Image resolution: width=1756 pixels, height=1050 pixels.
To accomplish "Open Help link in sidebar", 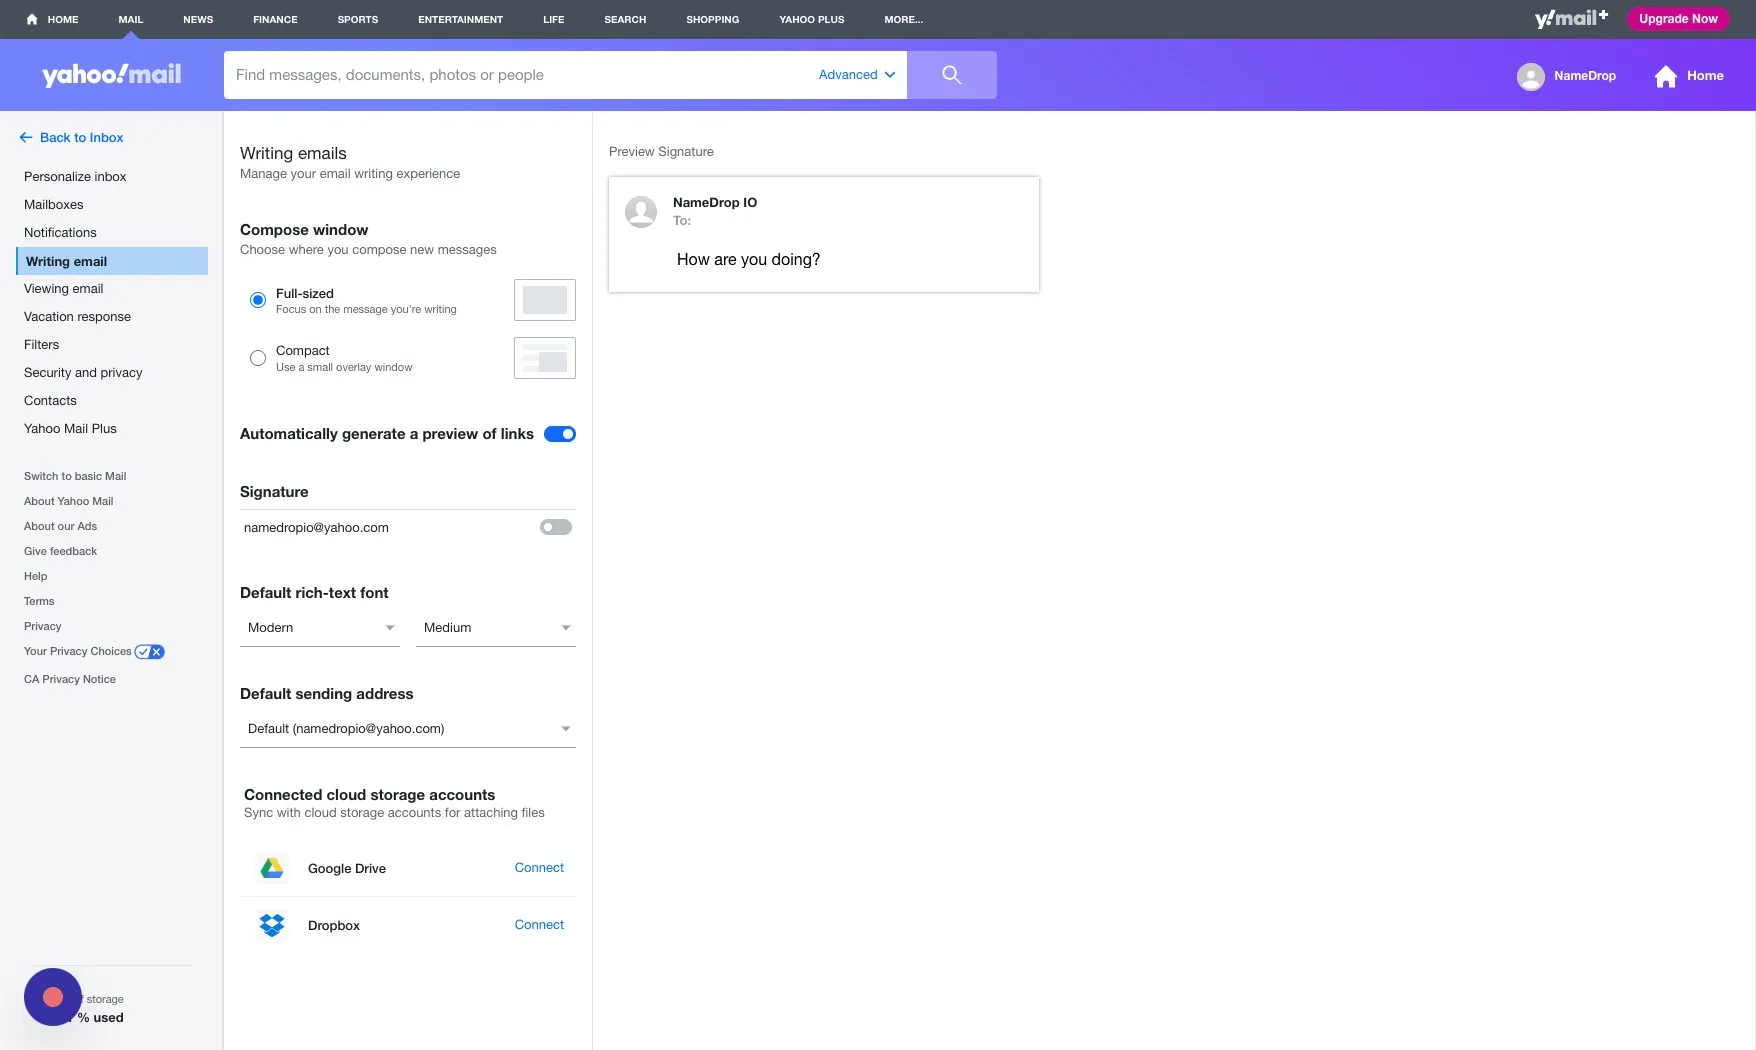I will click(36, 577).
